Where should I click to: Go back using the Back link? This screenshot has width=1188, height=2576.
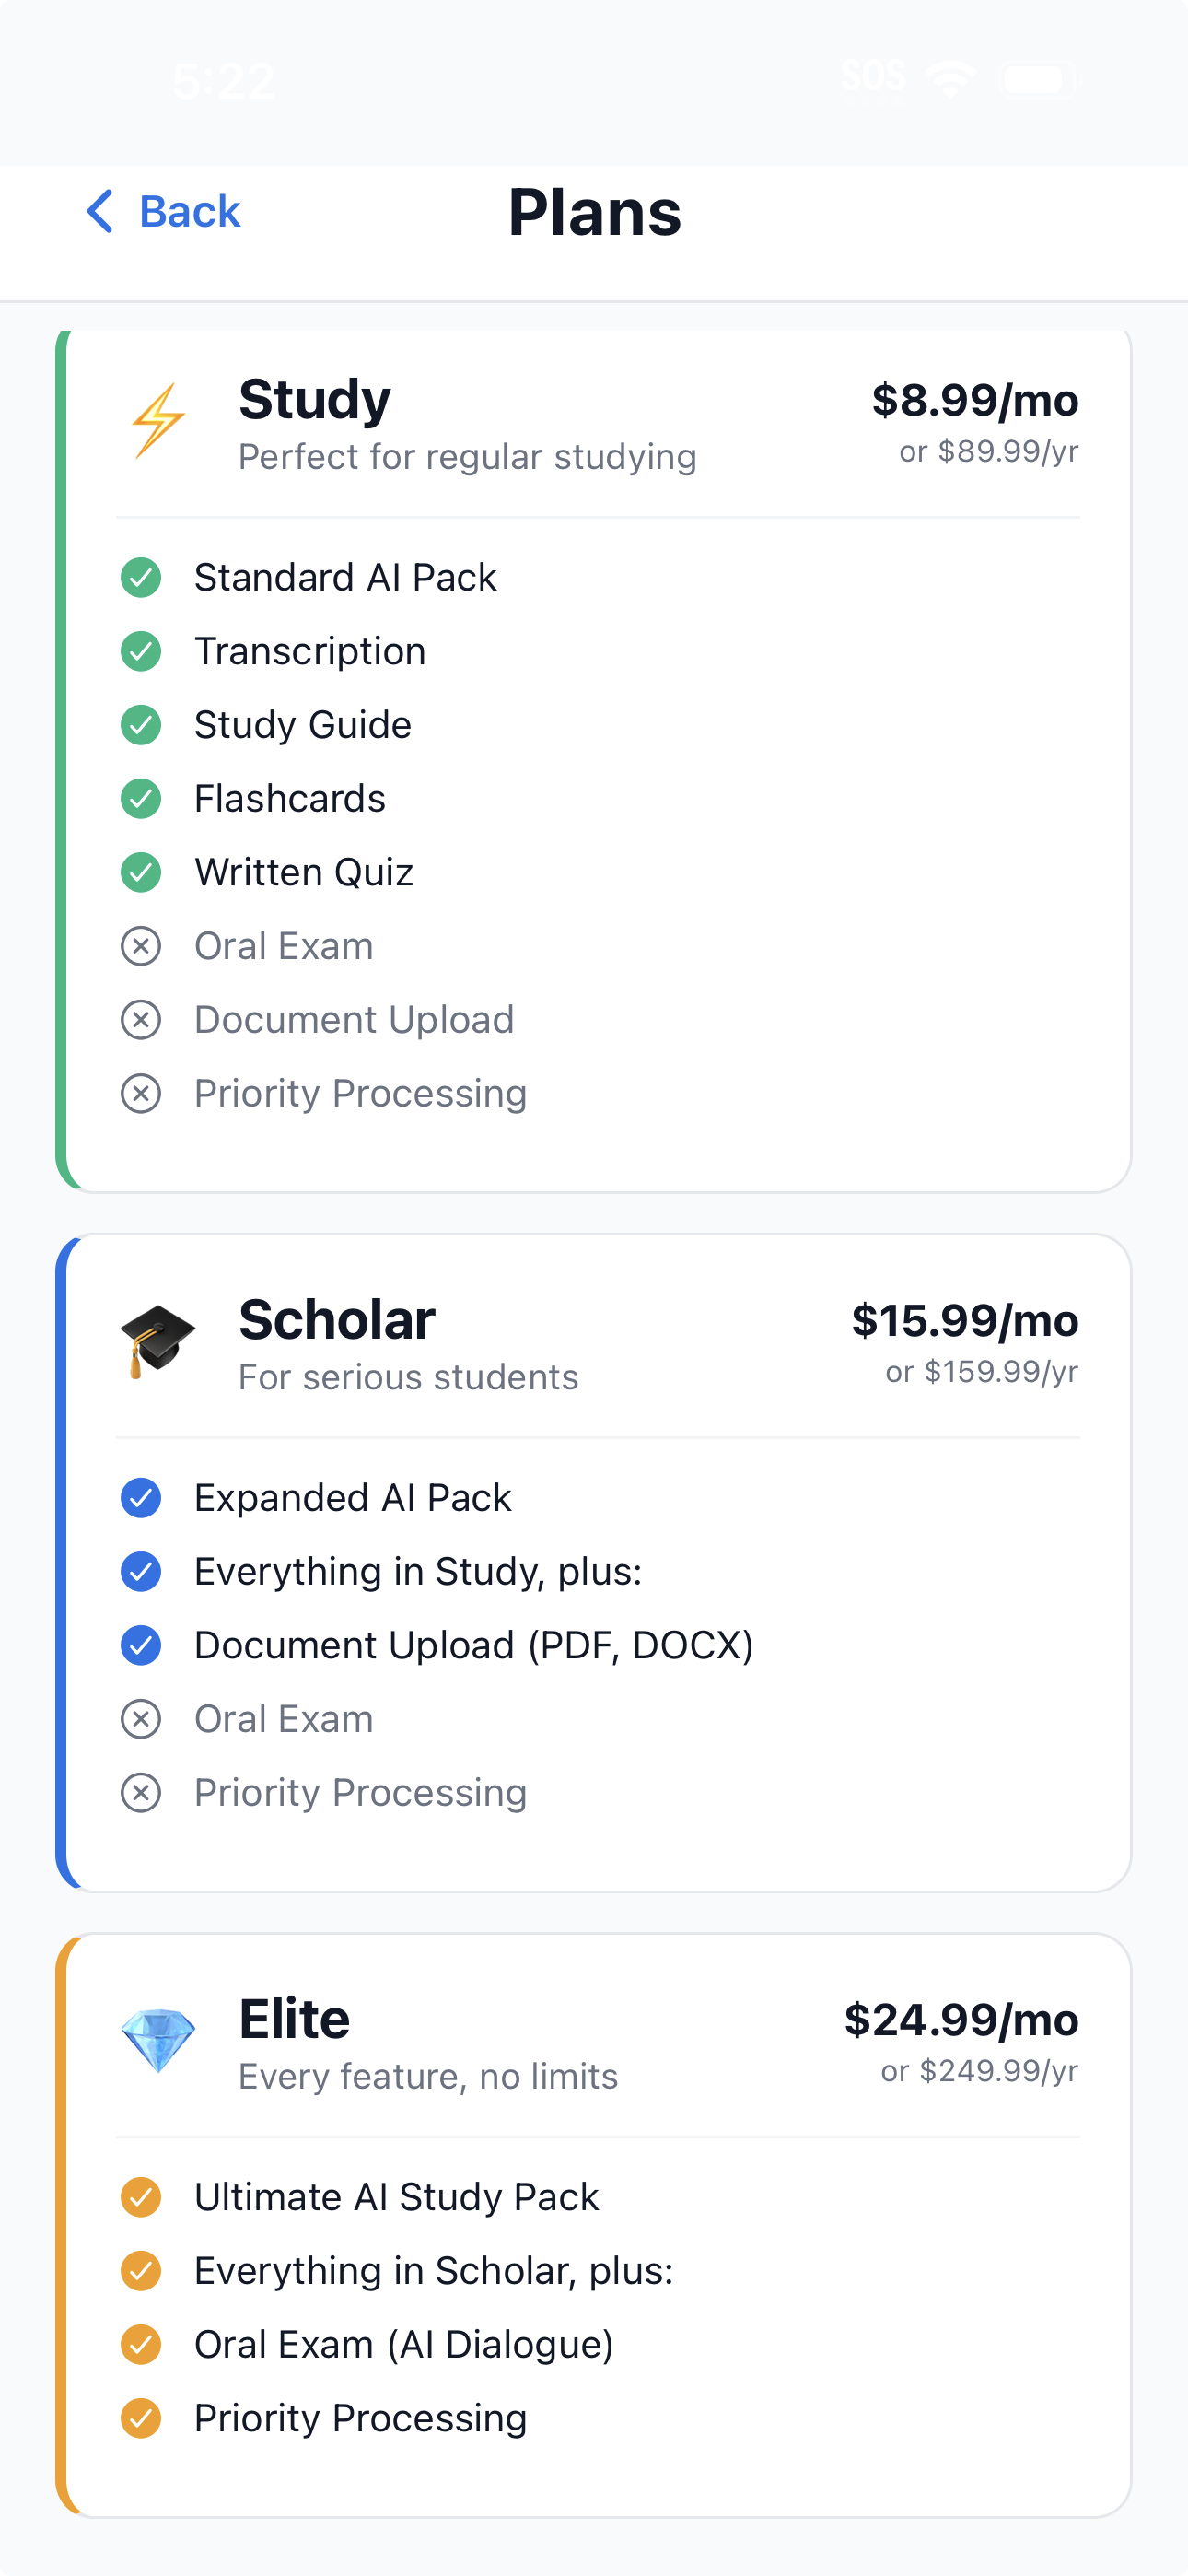189,212
